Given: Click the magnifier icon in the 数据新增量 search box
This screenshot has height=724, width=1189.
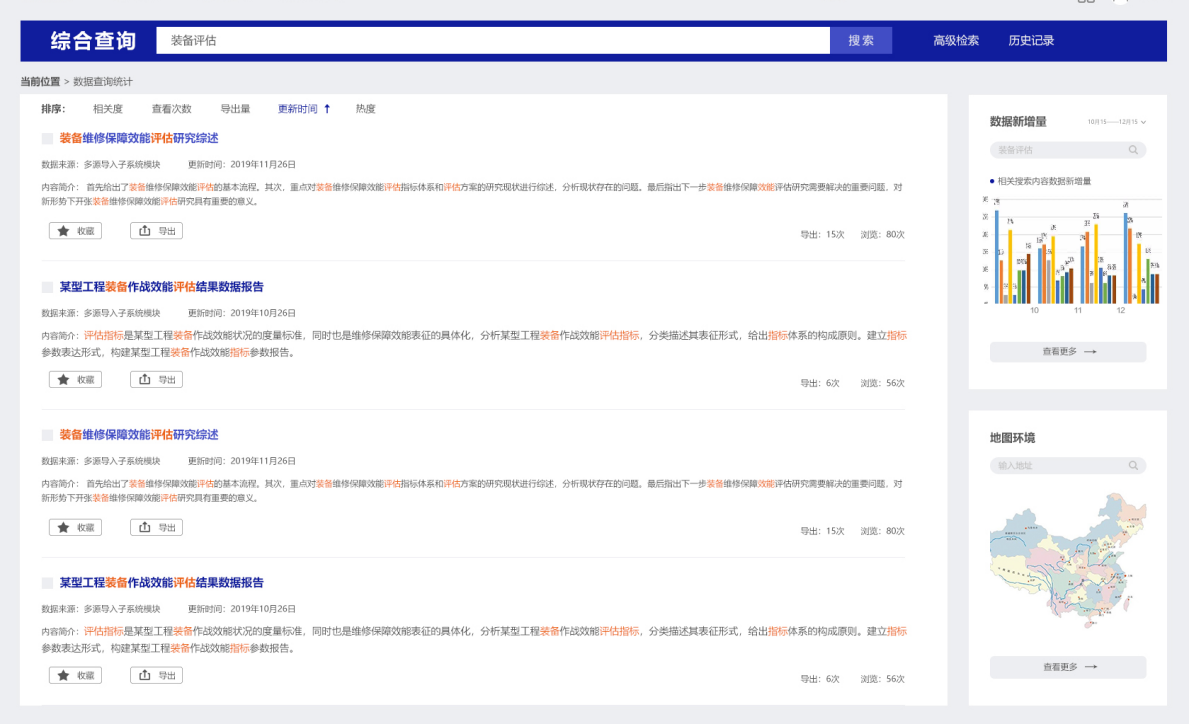Looking at the screenshot, I should pyautogui.click(x=1133, y=148).
